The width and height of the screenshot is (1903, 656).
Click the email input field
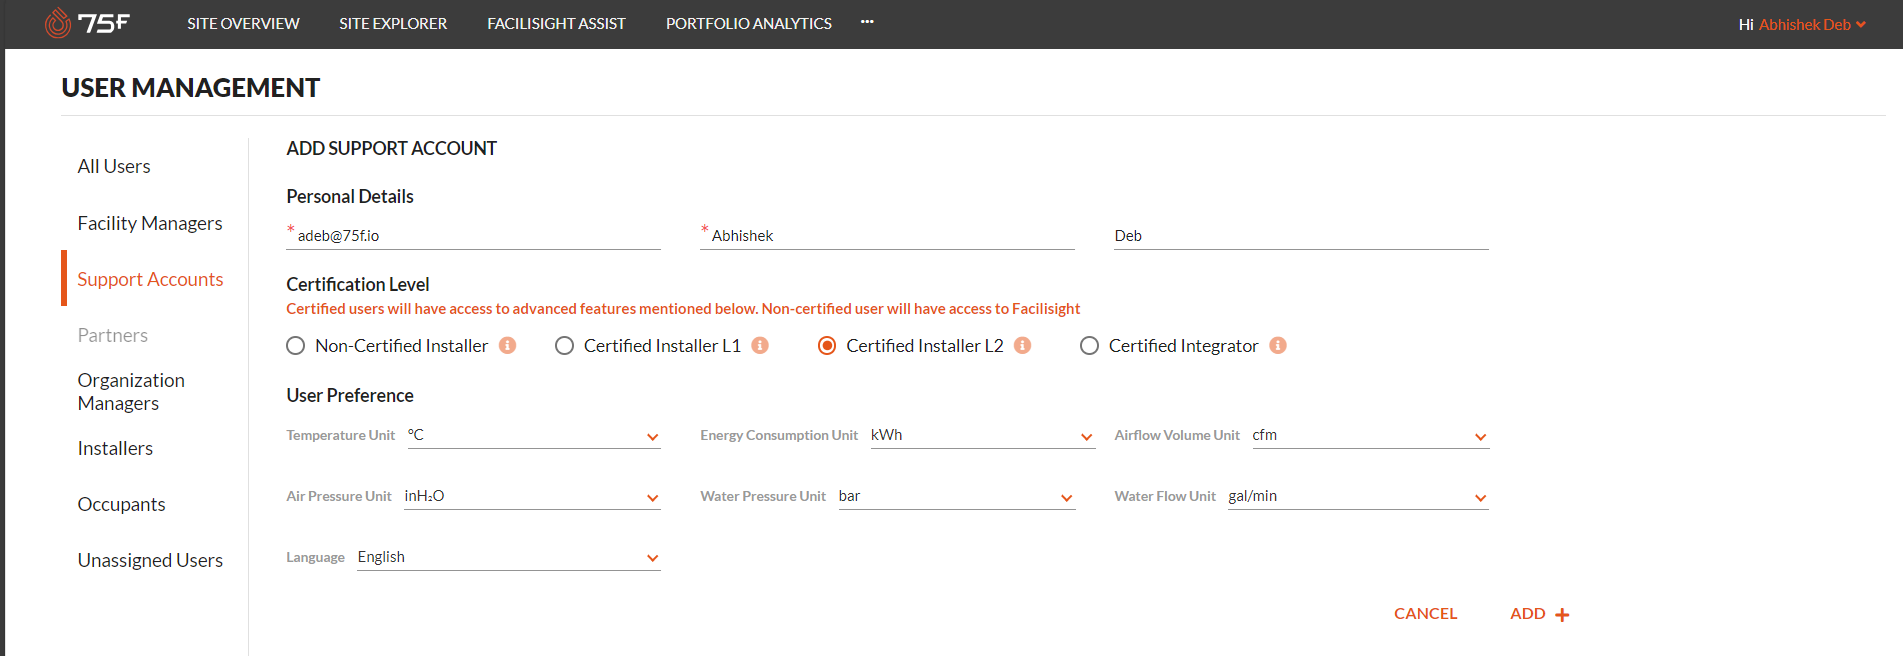477,236
